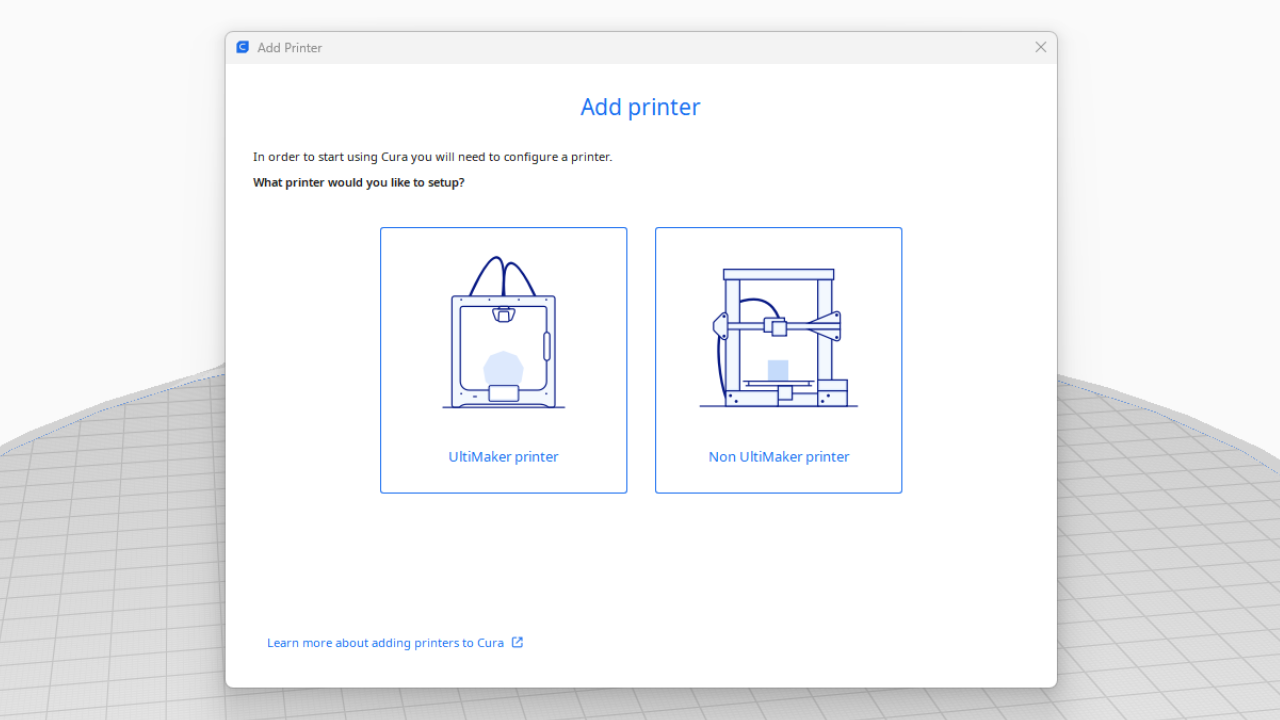Choose the "Non UltiMaker printer" label
The width and height of the screenshot is (1280, 720).
coord(778,457)
